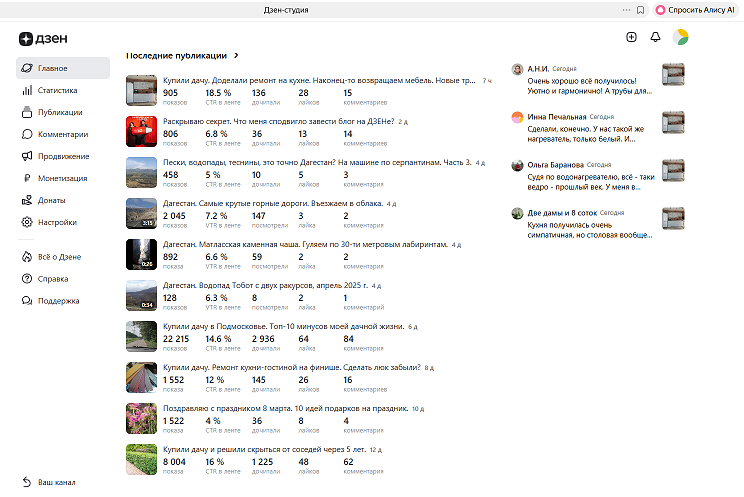Open the notifications bell
Viewport: 744px width, 497px height.
click(655, 37)
